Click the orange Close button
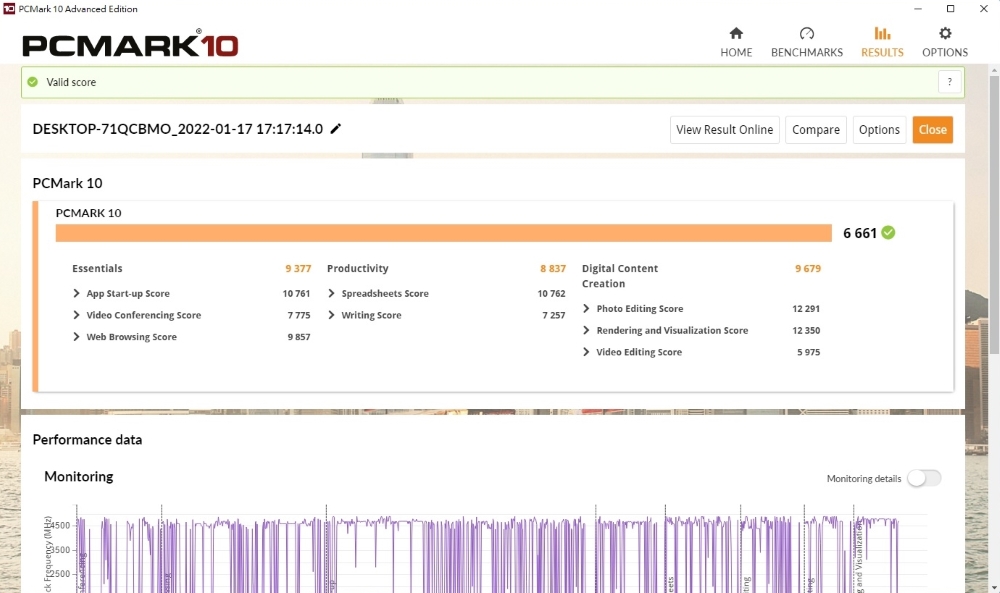This screenshot has width=1000, height=593. [932, 130]
